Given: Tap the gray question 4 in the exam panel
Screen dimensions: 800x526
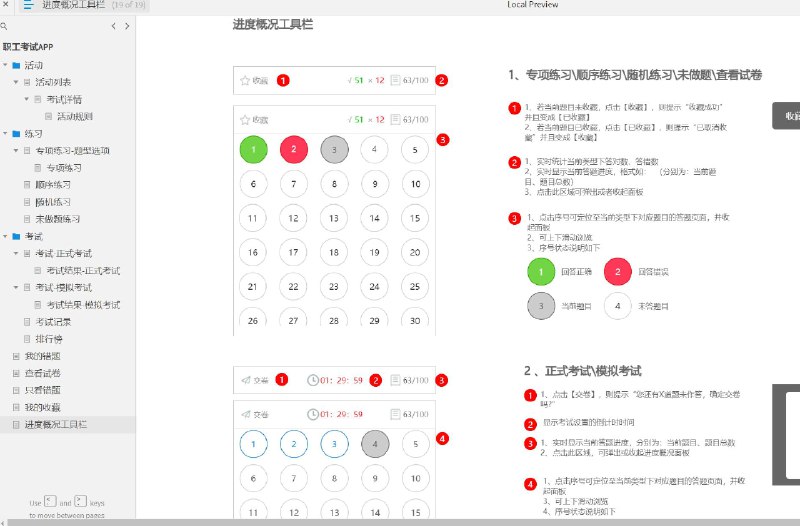Looking at the screenshot, I should point(375,444).
